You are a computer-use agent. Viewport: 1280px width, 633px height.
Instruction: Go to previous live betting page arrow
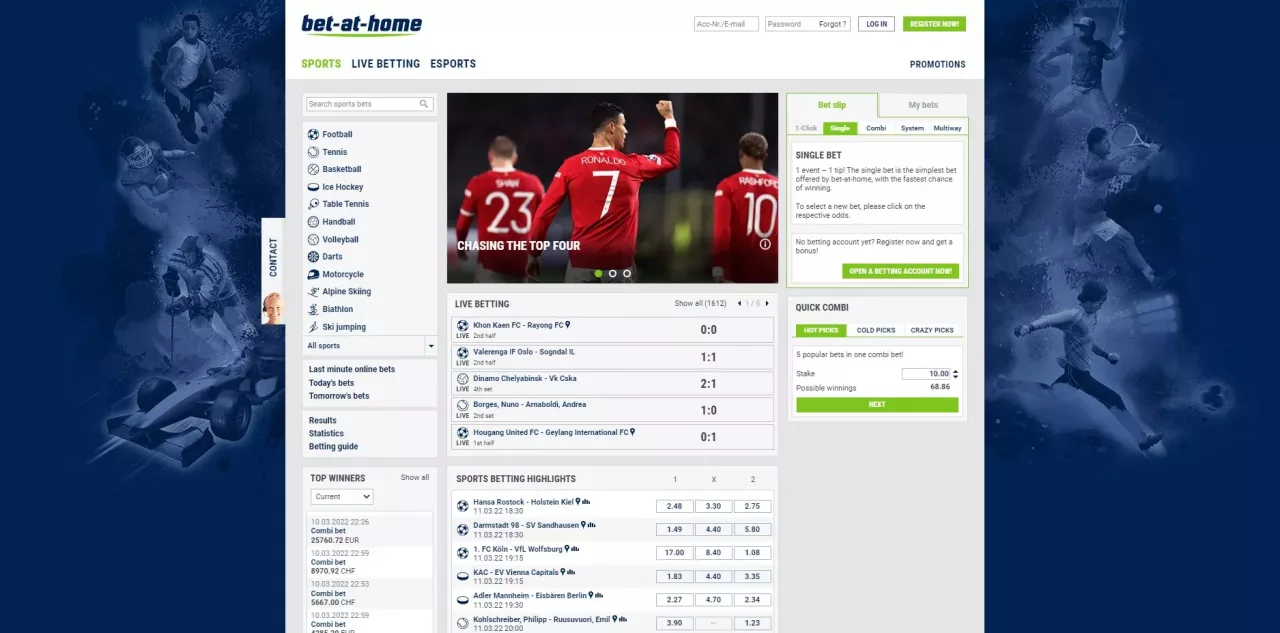tap(739, 303)
